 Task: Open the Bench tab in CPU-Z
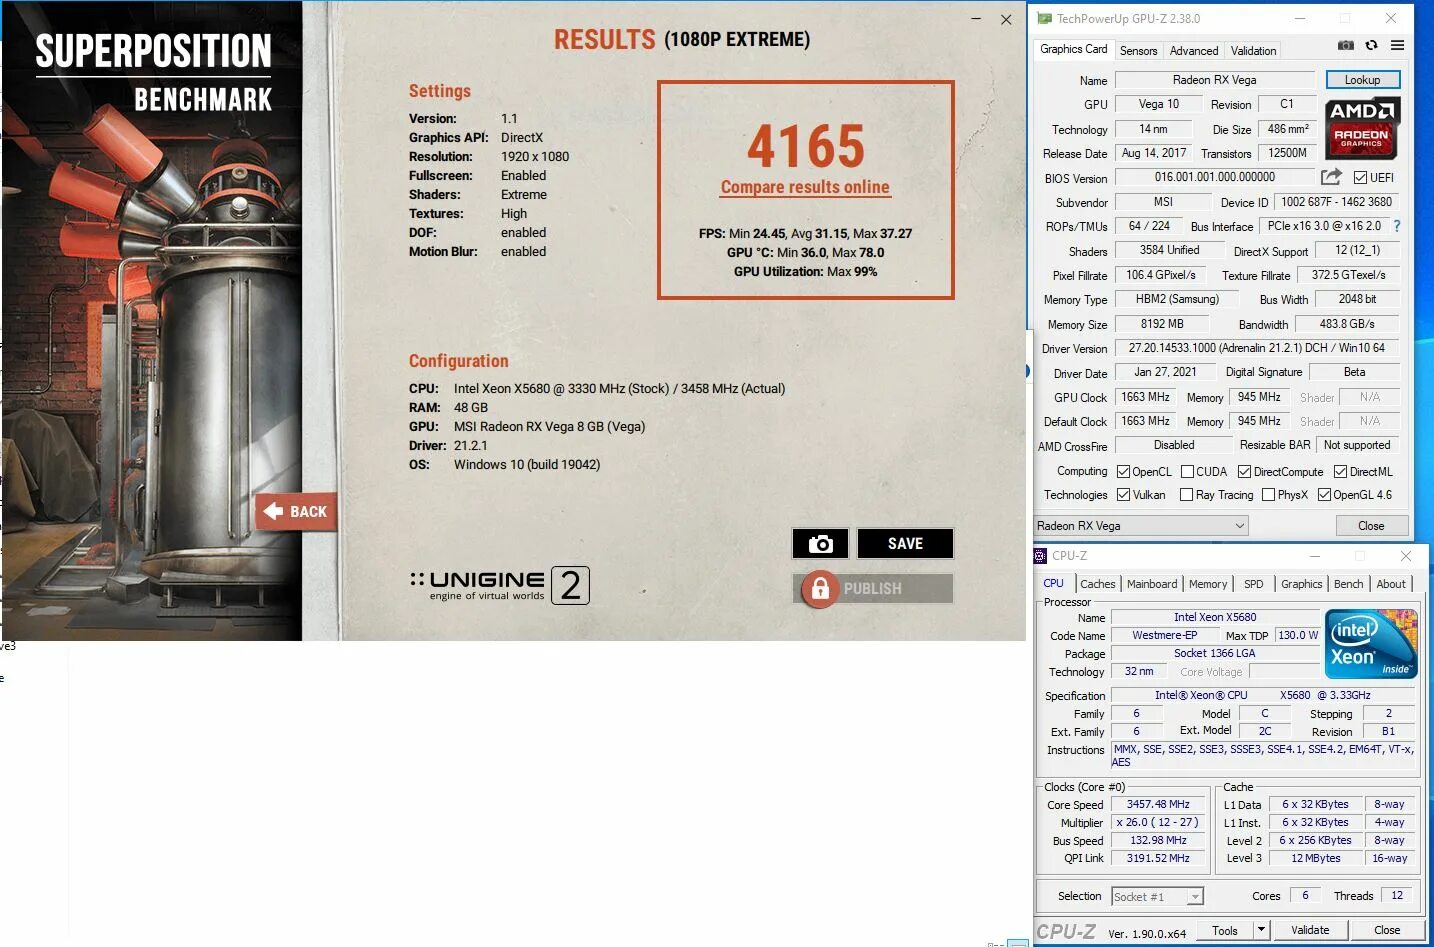point(1348,584)
